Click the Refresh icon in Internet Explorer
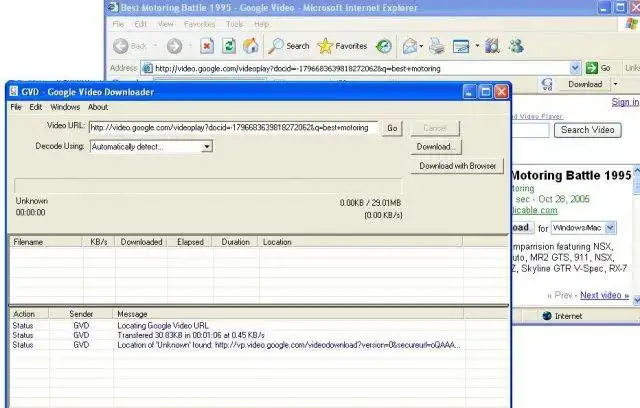 click(x=229, y=46)
